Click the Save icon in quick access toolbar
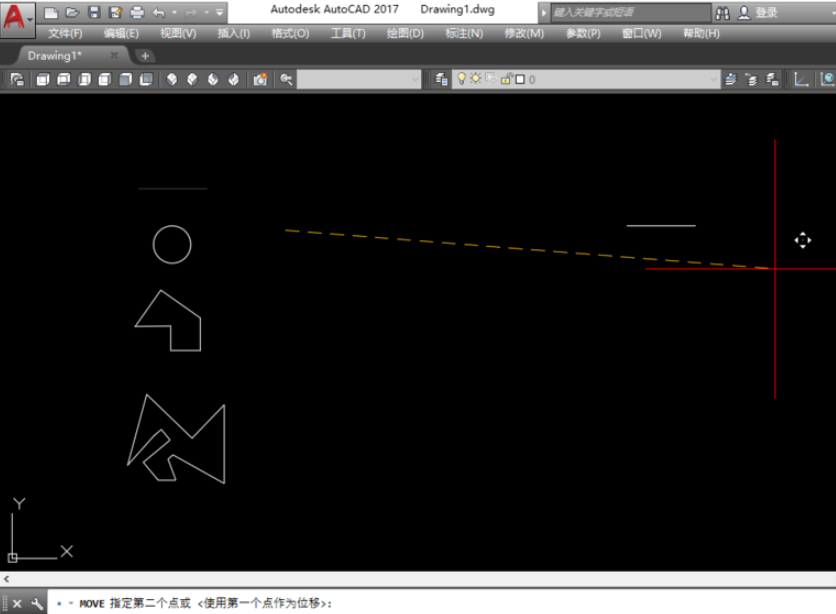The width and height of the screenshot is (836, 614). (94, 12)
